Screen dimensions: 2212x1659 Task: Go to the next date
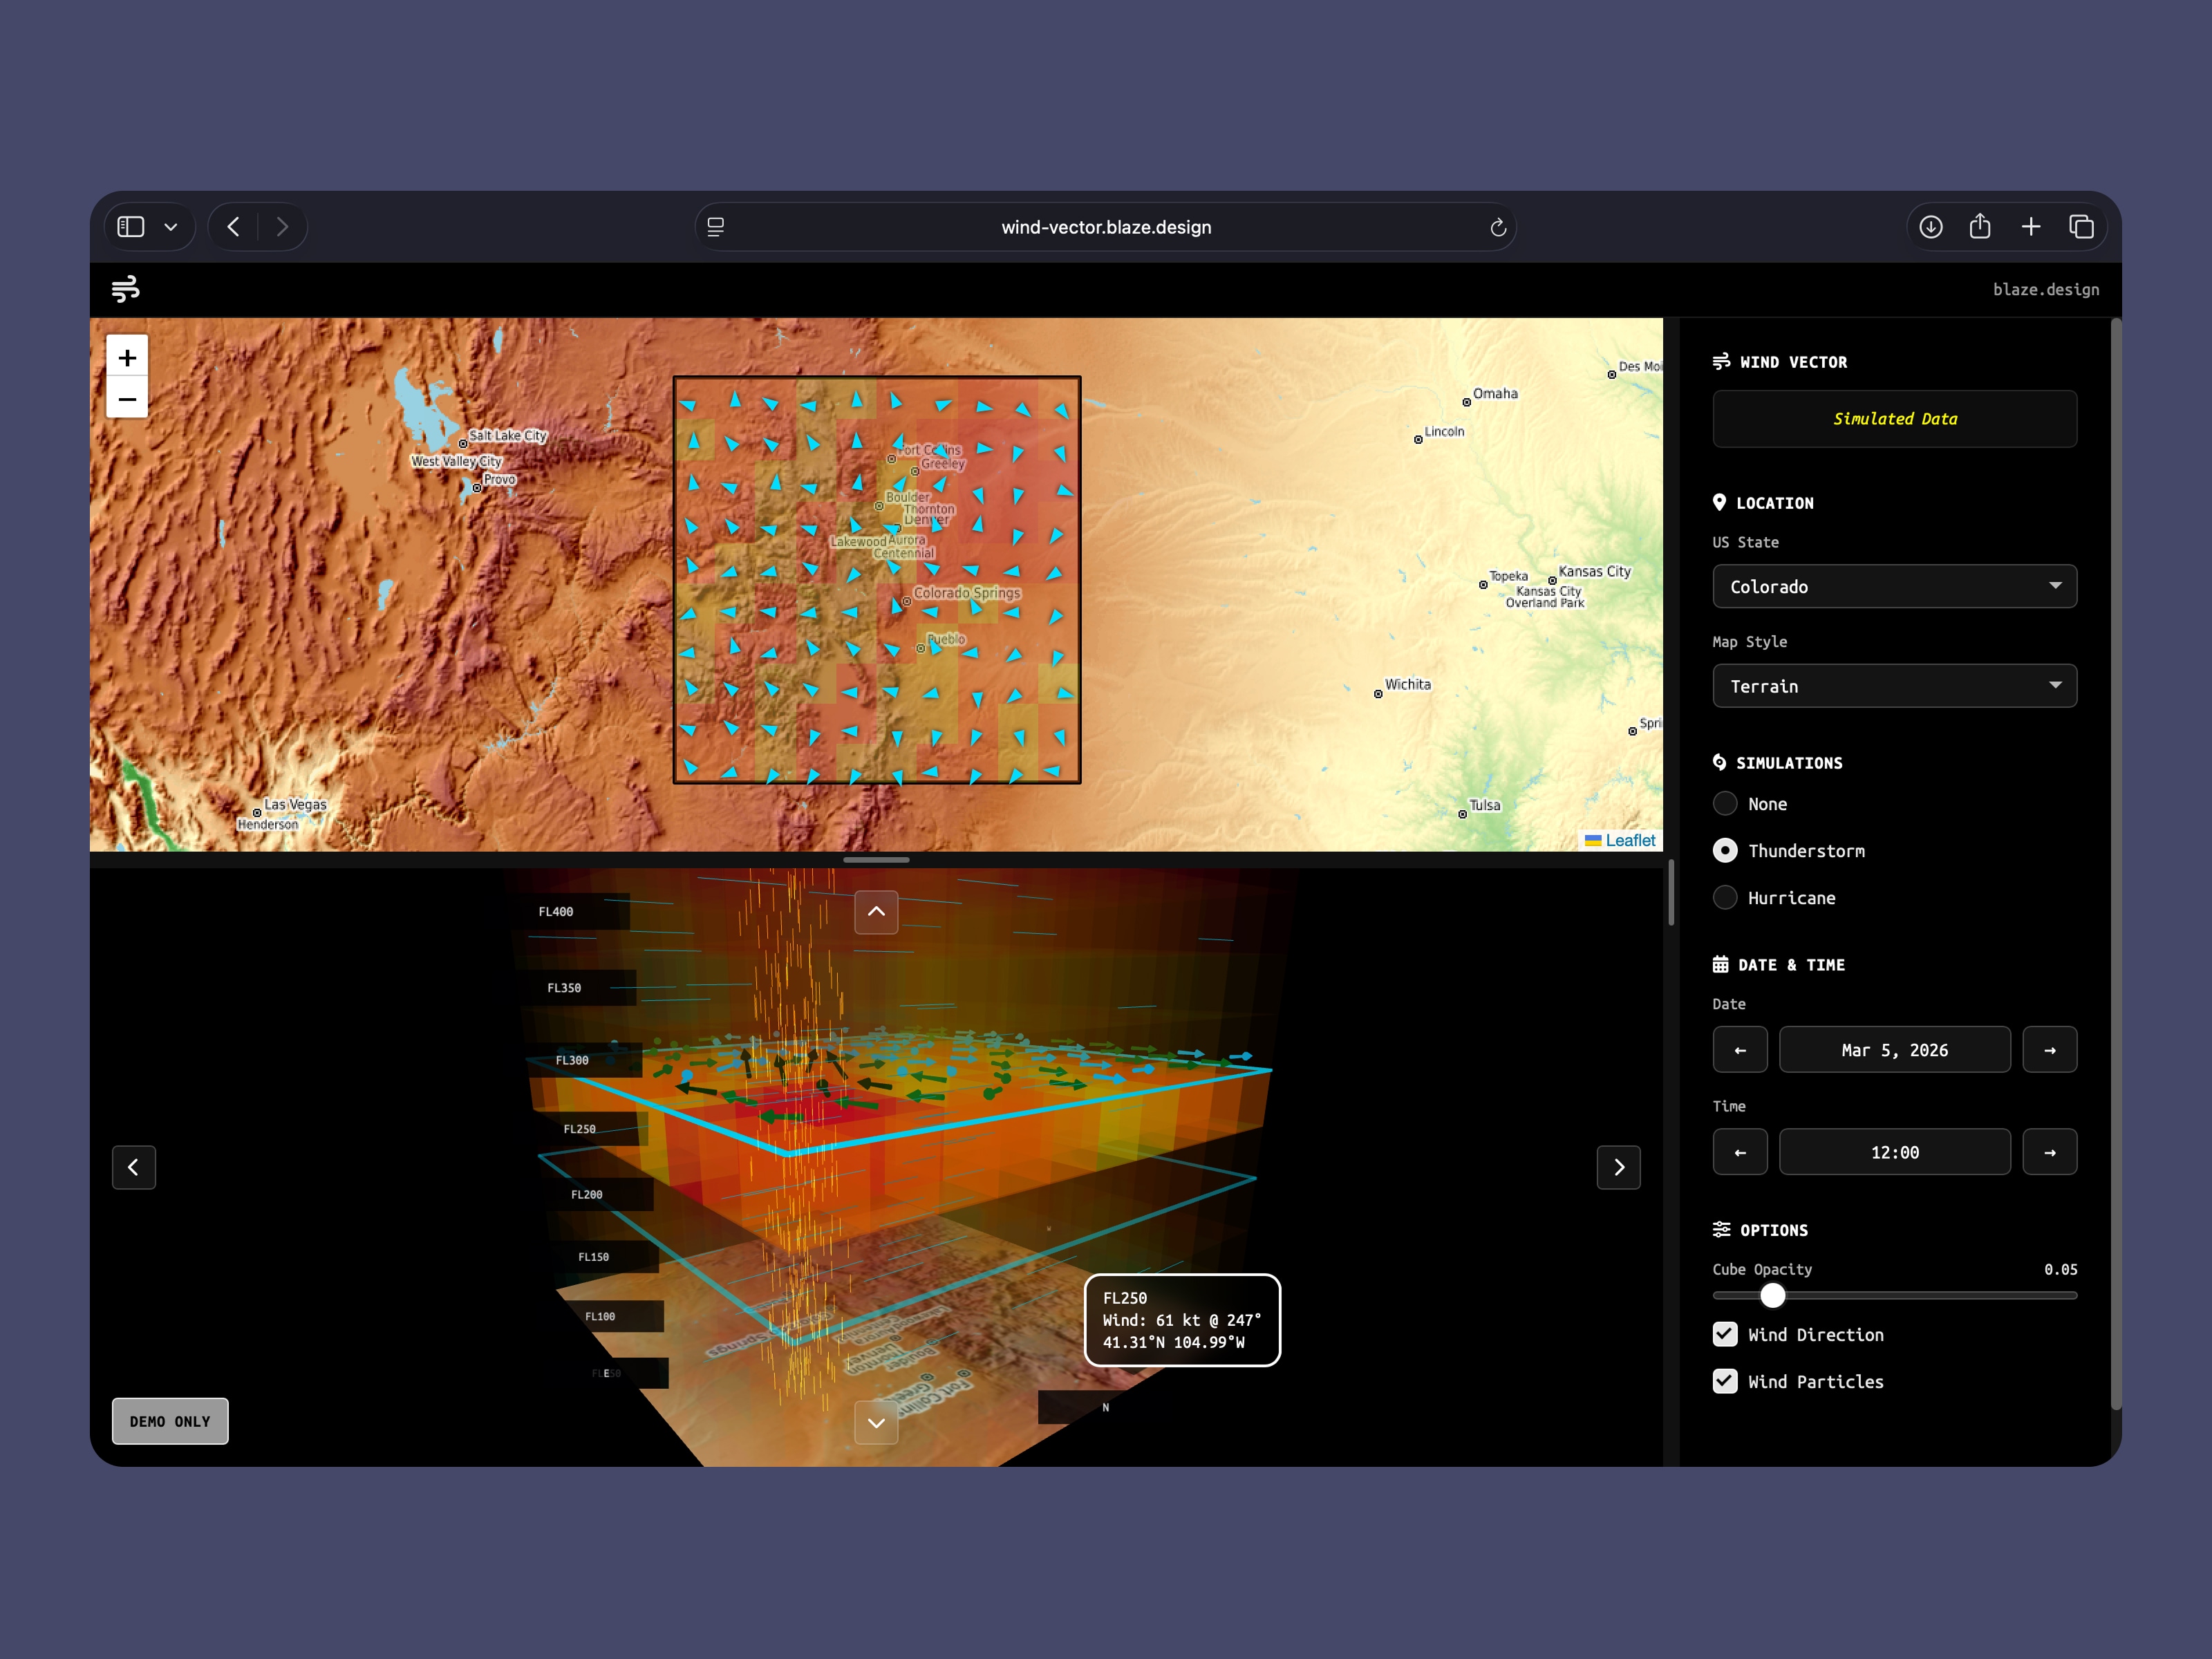[2049, 1050]
